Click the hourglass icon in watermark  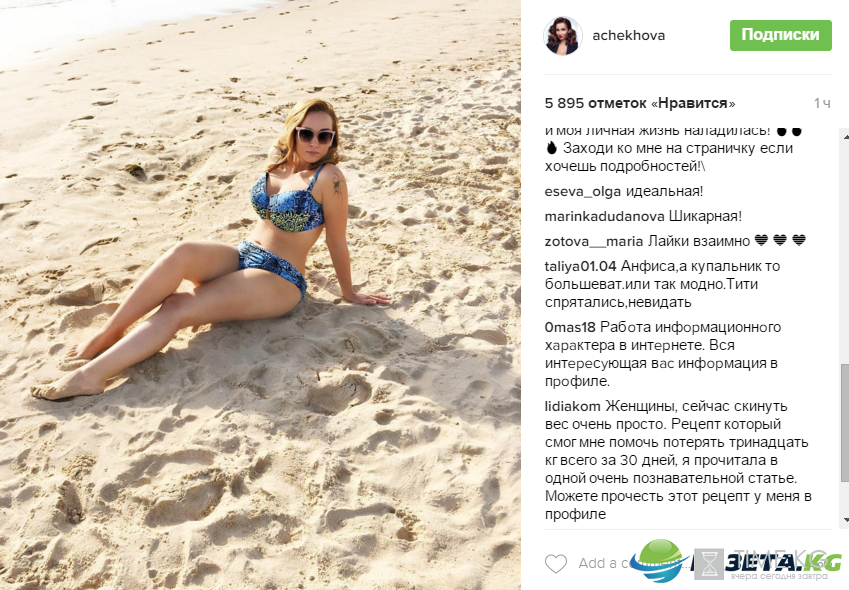pyautogui.click(x=709, y=564)
